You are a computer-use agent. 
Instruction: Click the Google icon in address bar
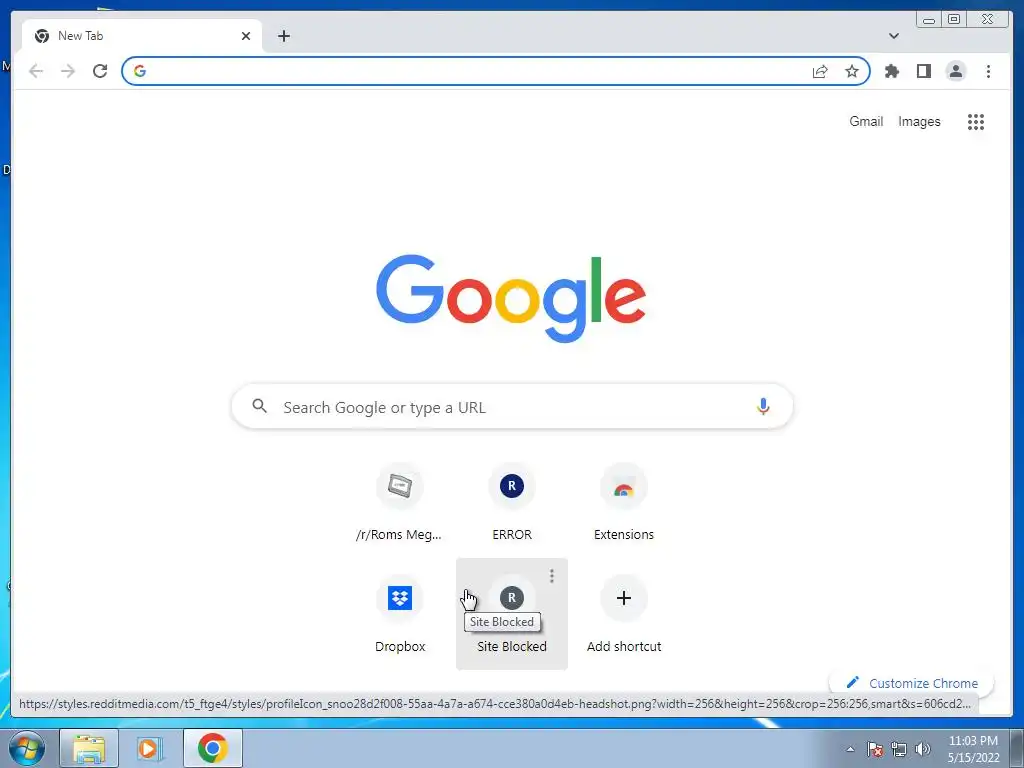pos(140,71)
